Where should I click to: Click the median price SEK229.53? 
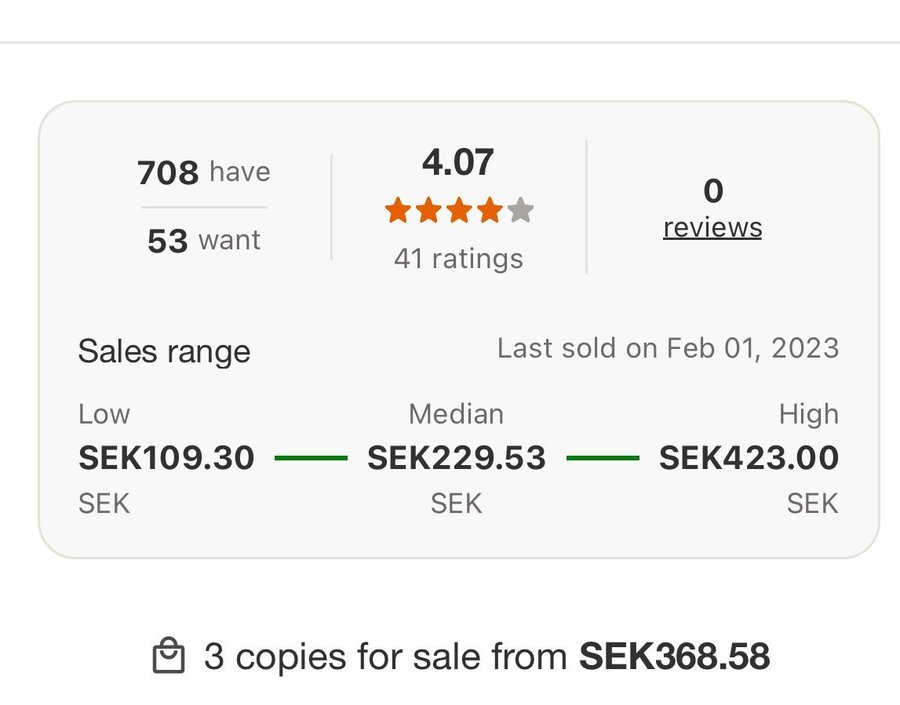[x=457, y=458]
